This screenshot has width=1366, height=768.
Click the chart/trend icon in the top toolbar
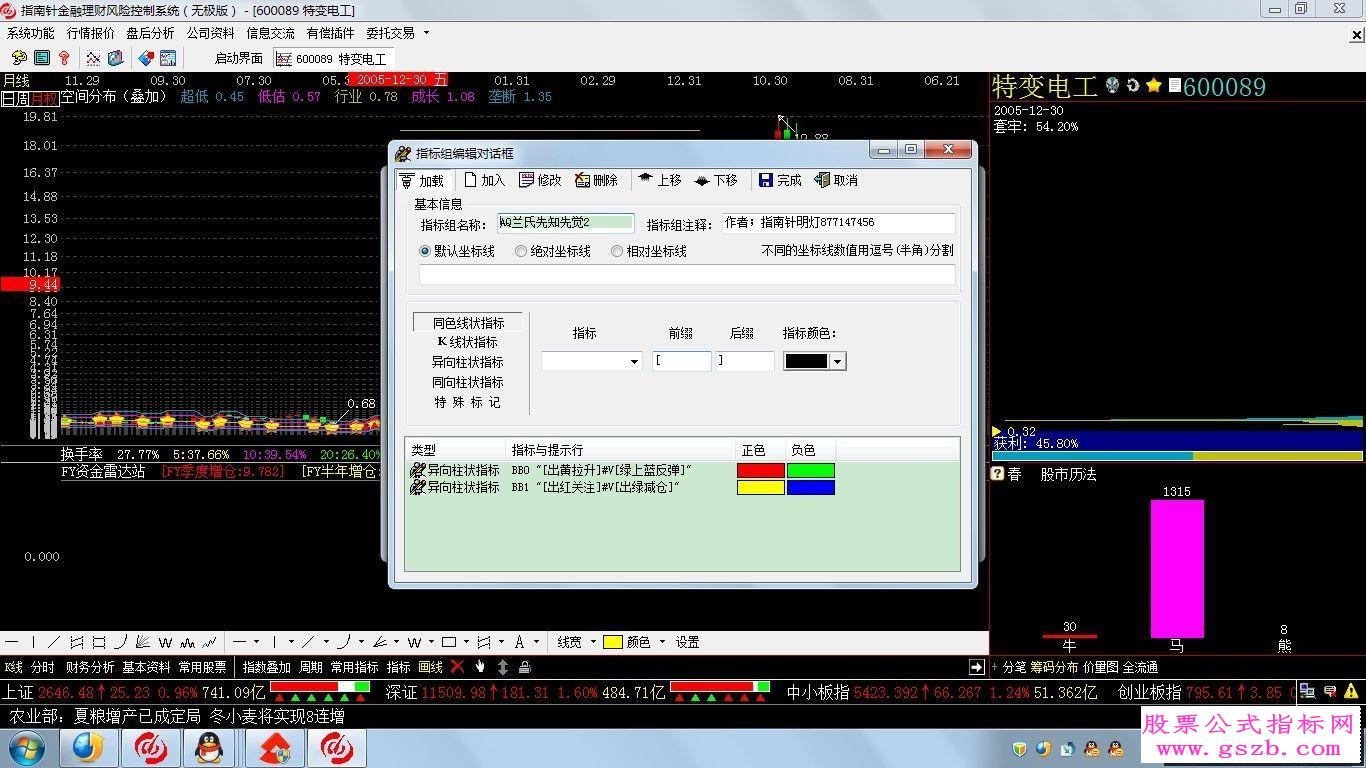92,58
